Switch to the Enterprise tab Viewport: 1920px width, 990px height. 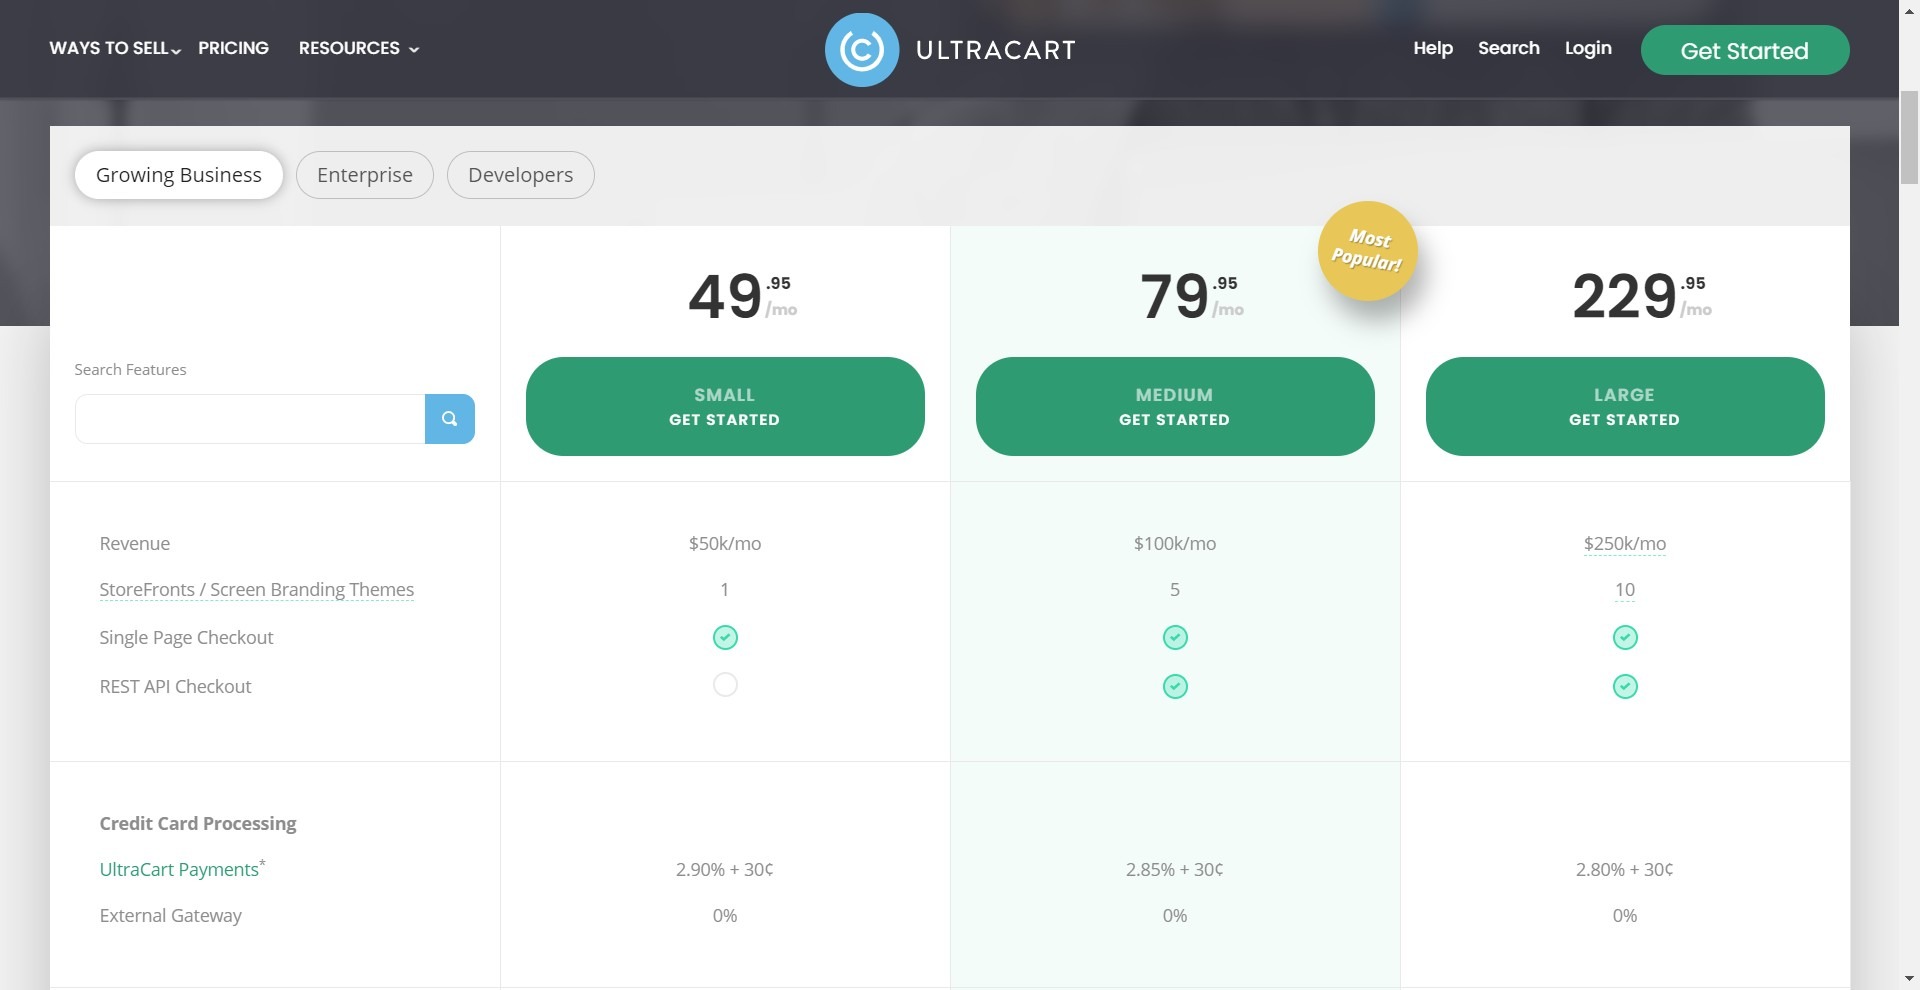pos(365,175)
